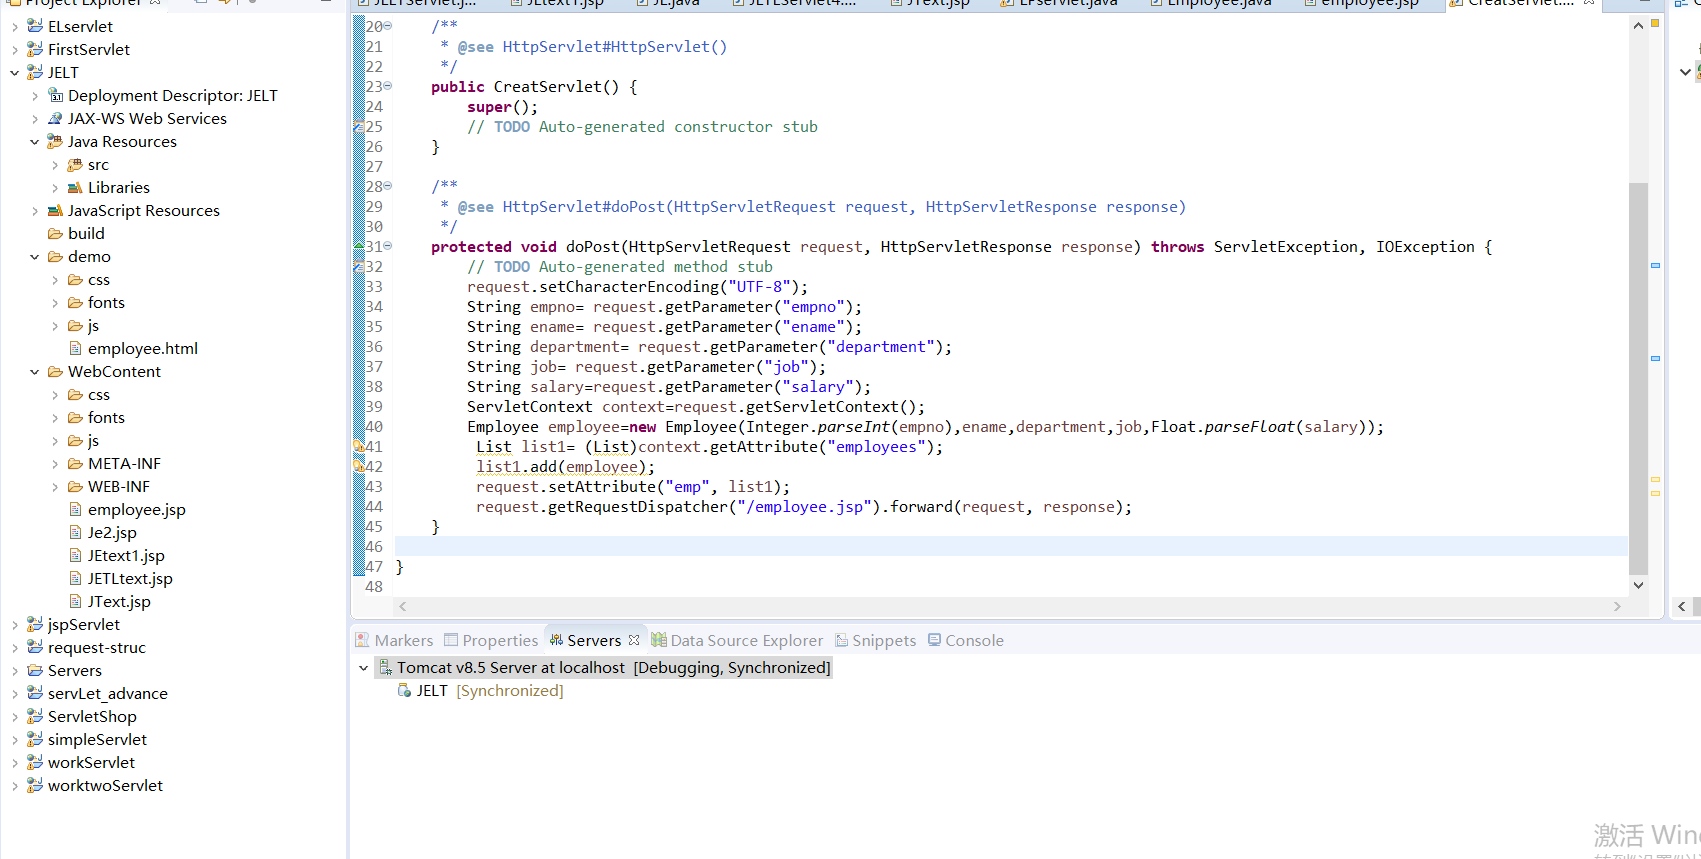Click the Servers project folder icon
Image resolution: width=1701 pixels, height=859 pixels.
coord(35,670)
